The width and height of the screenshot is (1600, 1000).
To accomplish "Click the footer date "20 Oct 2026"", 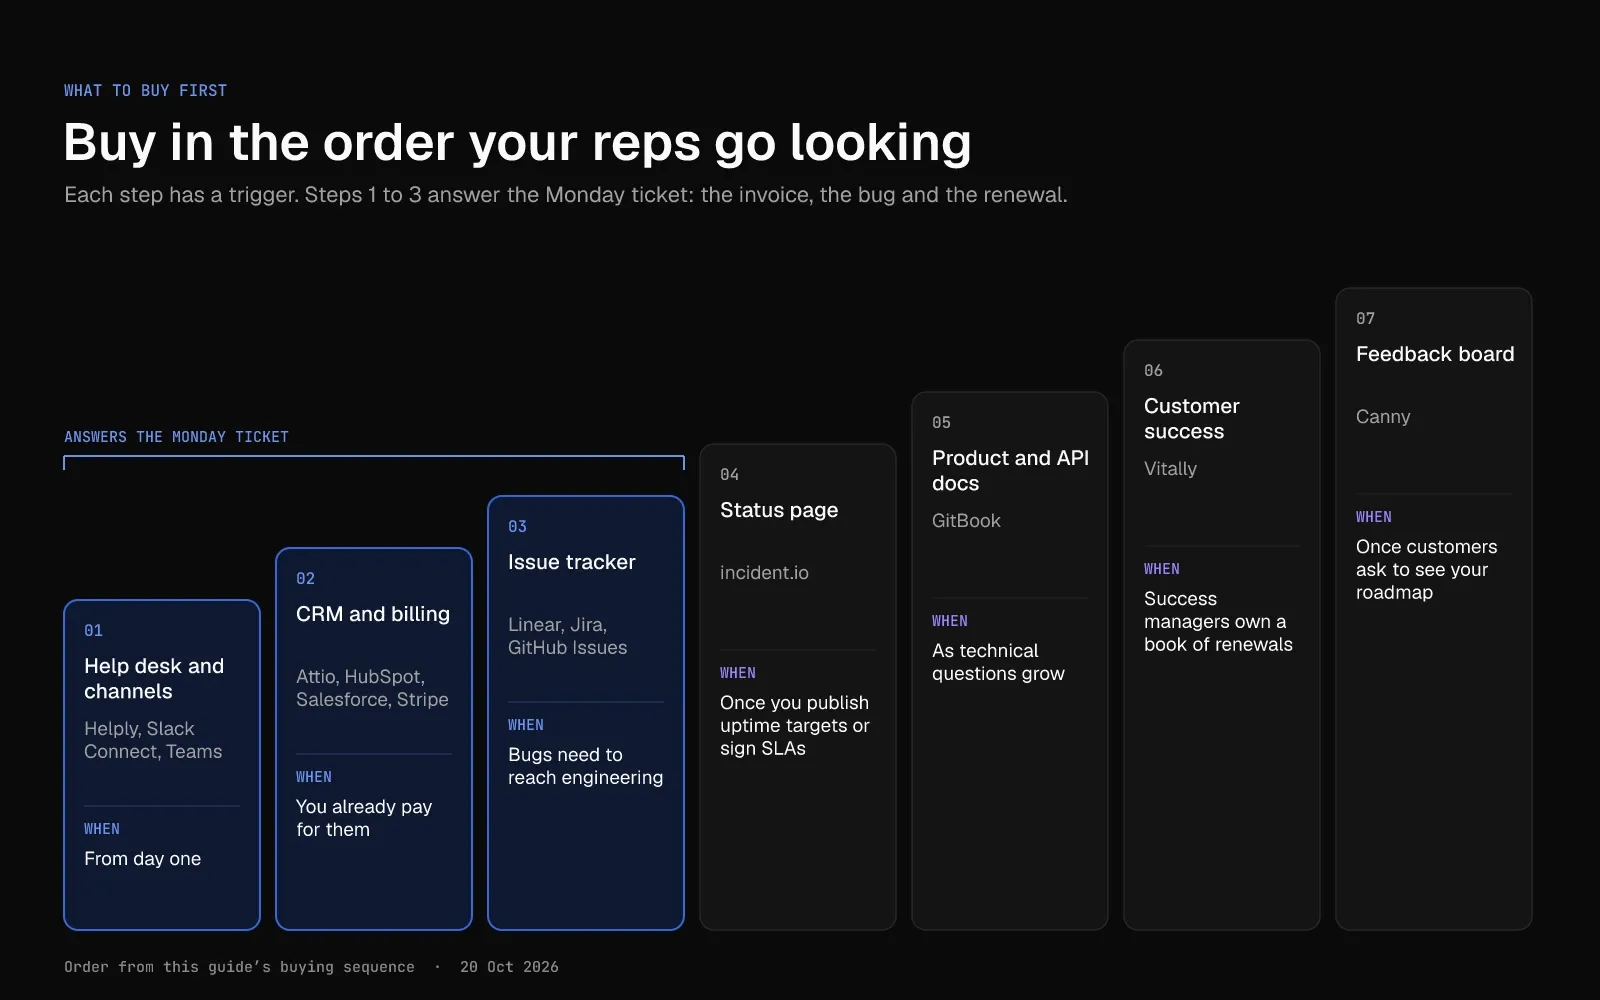I will point(509,967).
